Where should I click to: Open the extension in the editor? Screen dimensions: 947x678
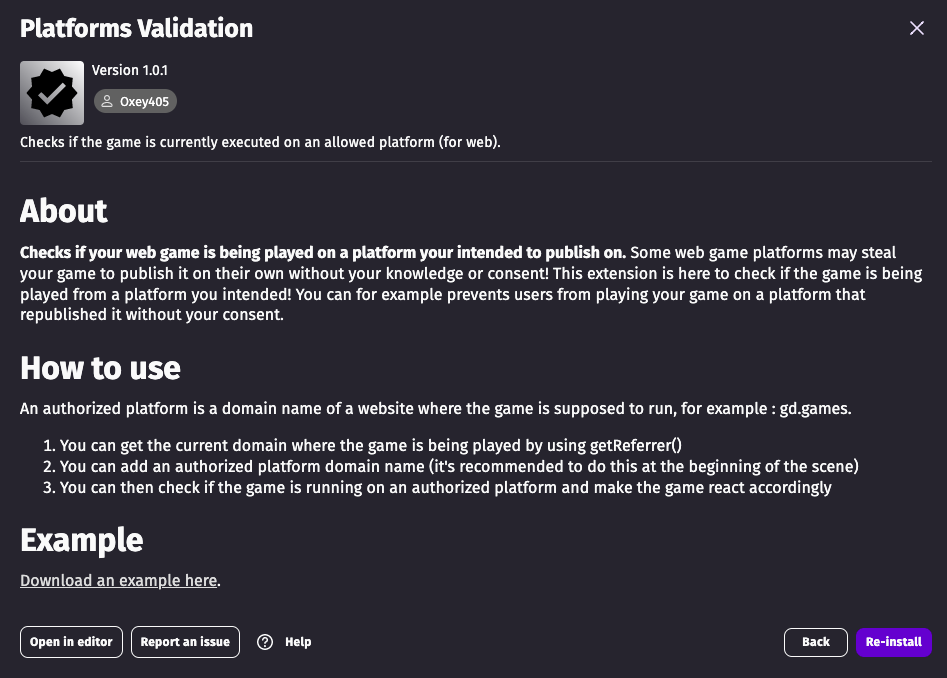(71, 642)
